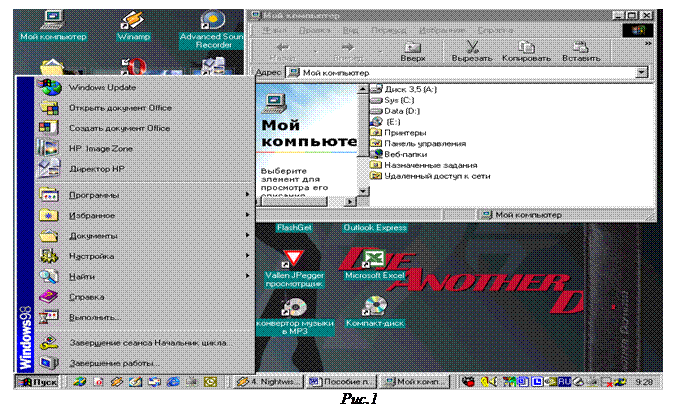Open the Справка menu in window

[495, 30]
